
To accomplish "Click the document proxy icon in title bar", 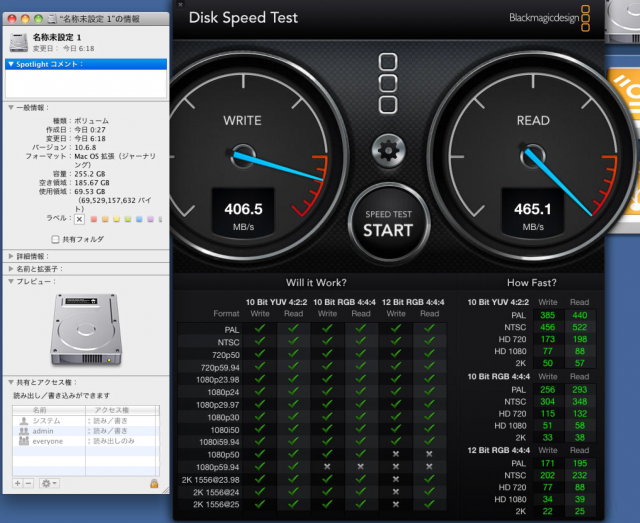I will (52, 19).
